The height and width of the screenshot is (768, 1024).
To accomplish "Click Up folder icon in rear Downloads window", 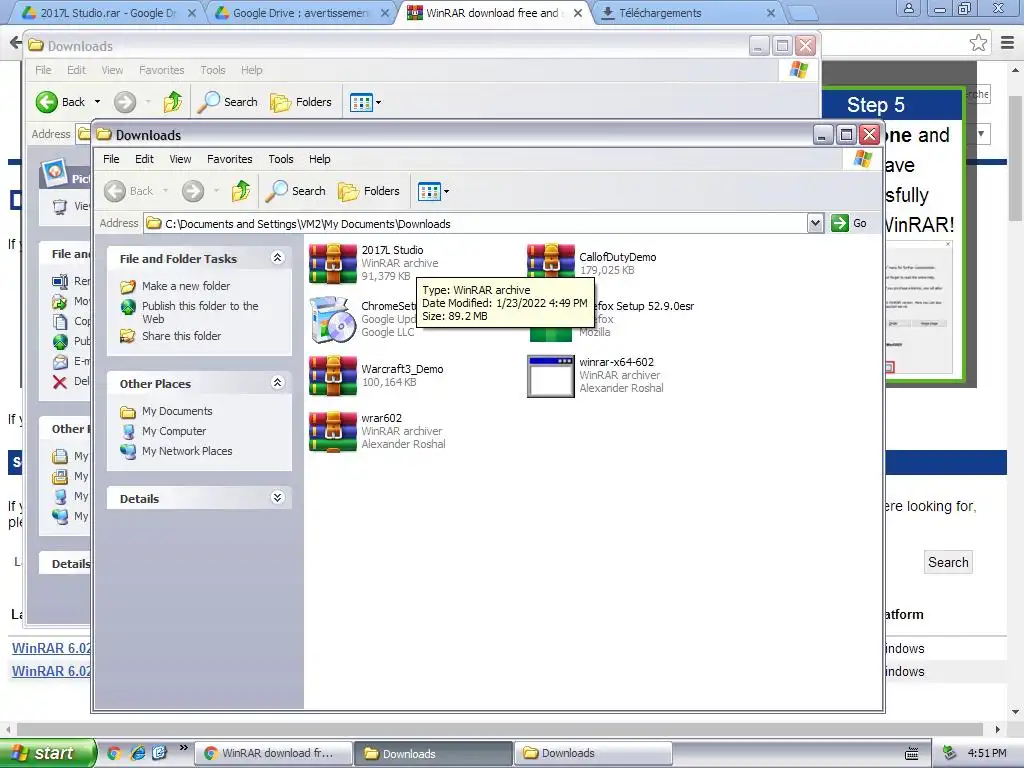I will [173, 102].
